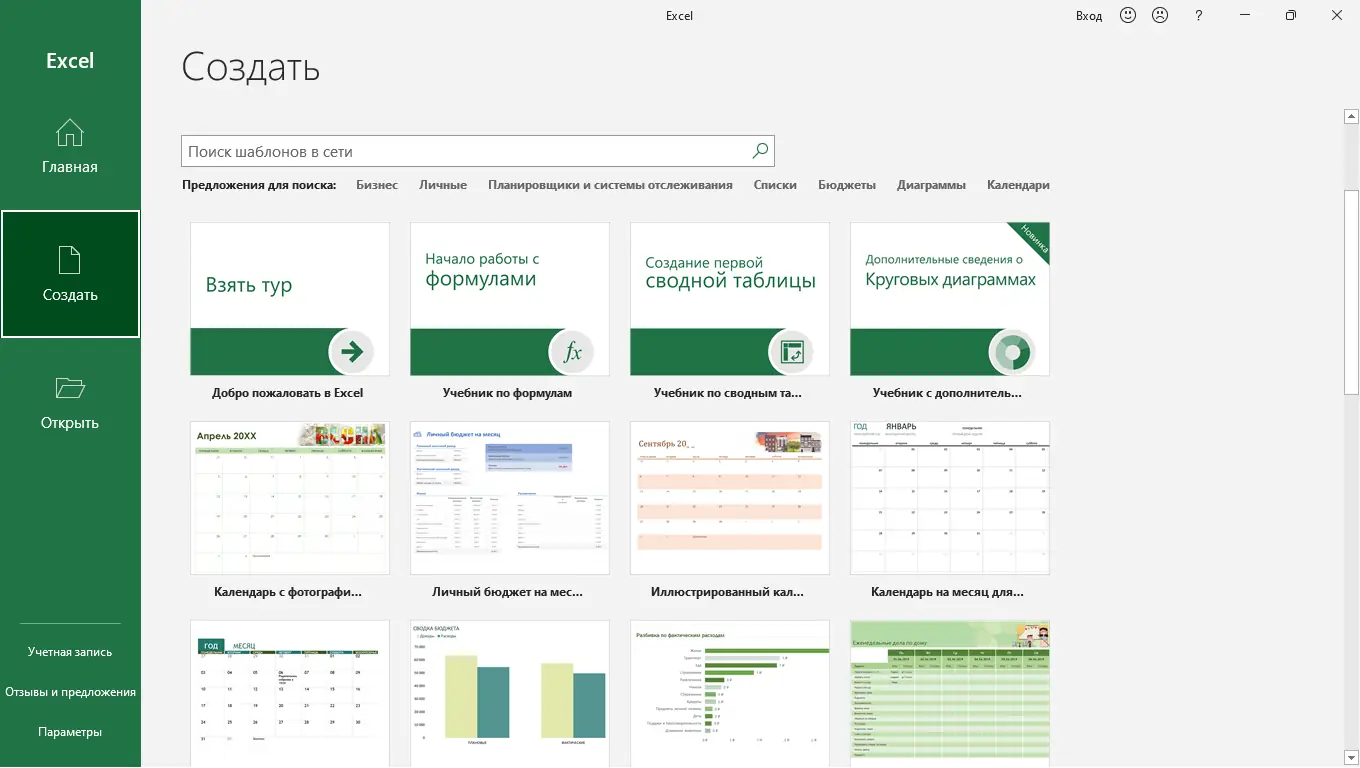This screenshot has width=1360, height=768.
Task: Select the Сентябрь illustrated calendar template
Action: 730,498
